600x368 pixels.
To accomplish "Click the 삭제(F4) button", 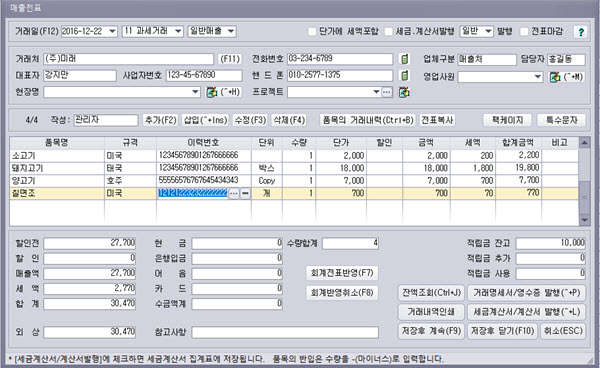I will (x=289, y=120).
